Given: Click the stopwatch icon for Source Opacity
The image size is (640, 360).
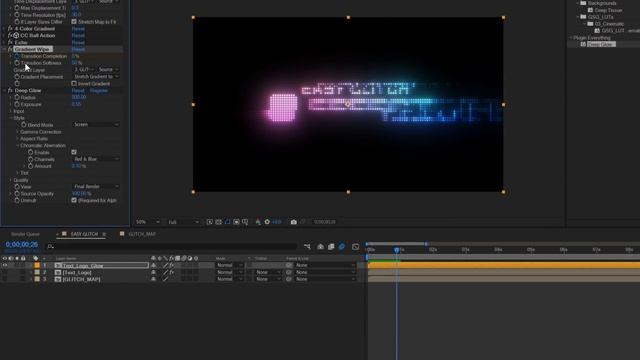Looking at the screenshot, I should click(x=17, y=193).
